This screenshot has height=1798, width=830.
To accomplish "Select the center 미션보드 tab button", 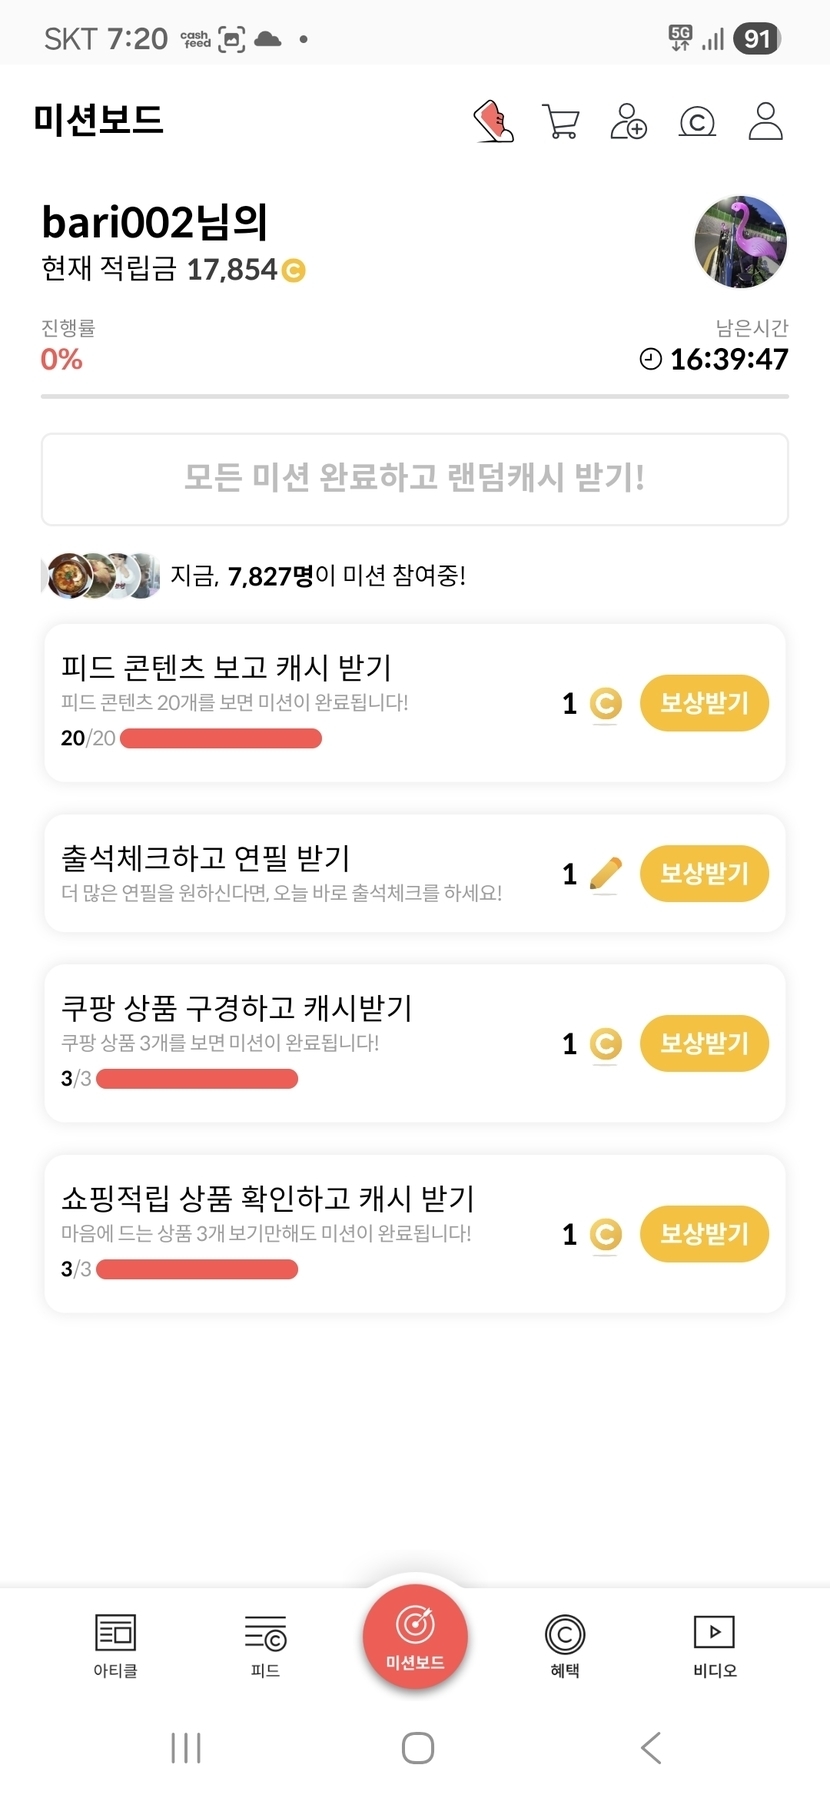I will [415, 1637].
